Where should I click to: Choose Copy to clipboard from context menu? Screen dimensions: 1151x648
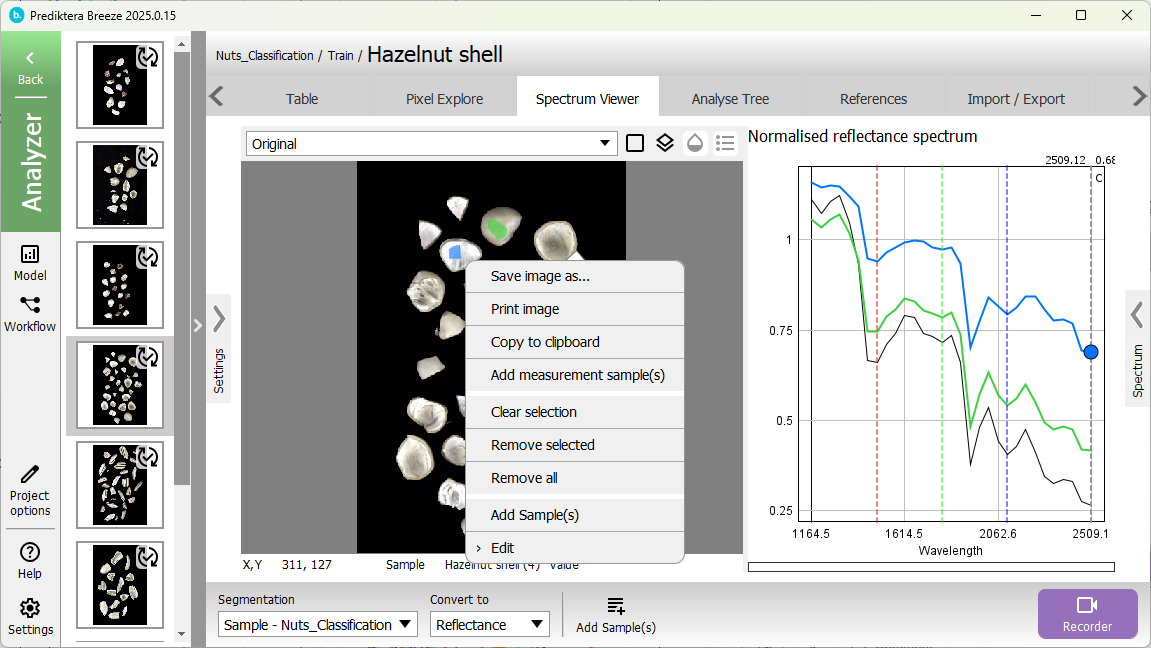point(545,342)
